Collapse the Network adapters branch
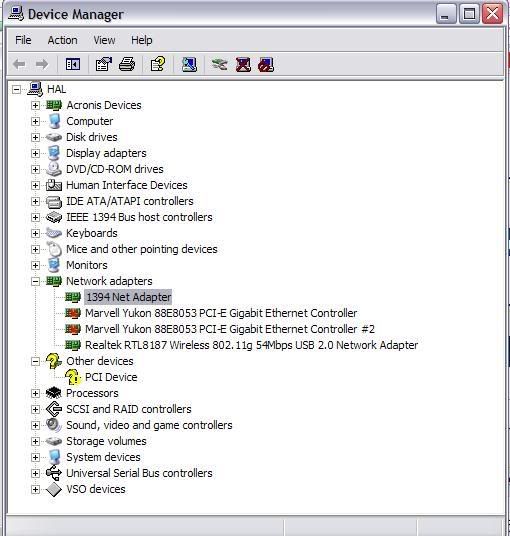 point(35,281)
